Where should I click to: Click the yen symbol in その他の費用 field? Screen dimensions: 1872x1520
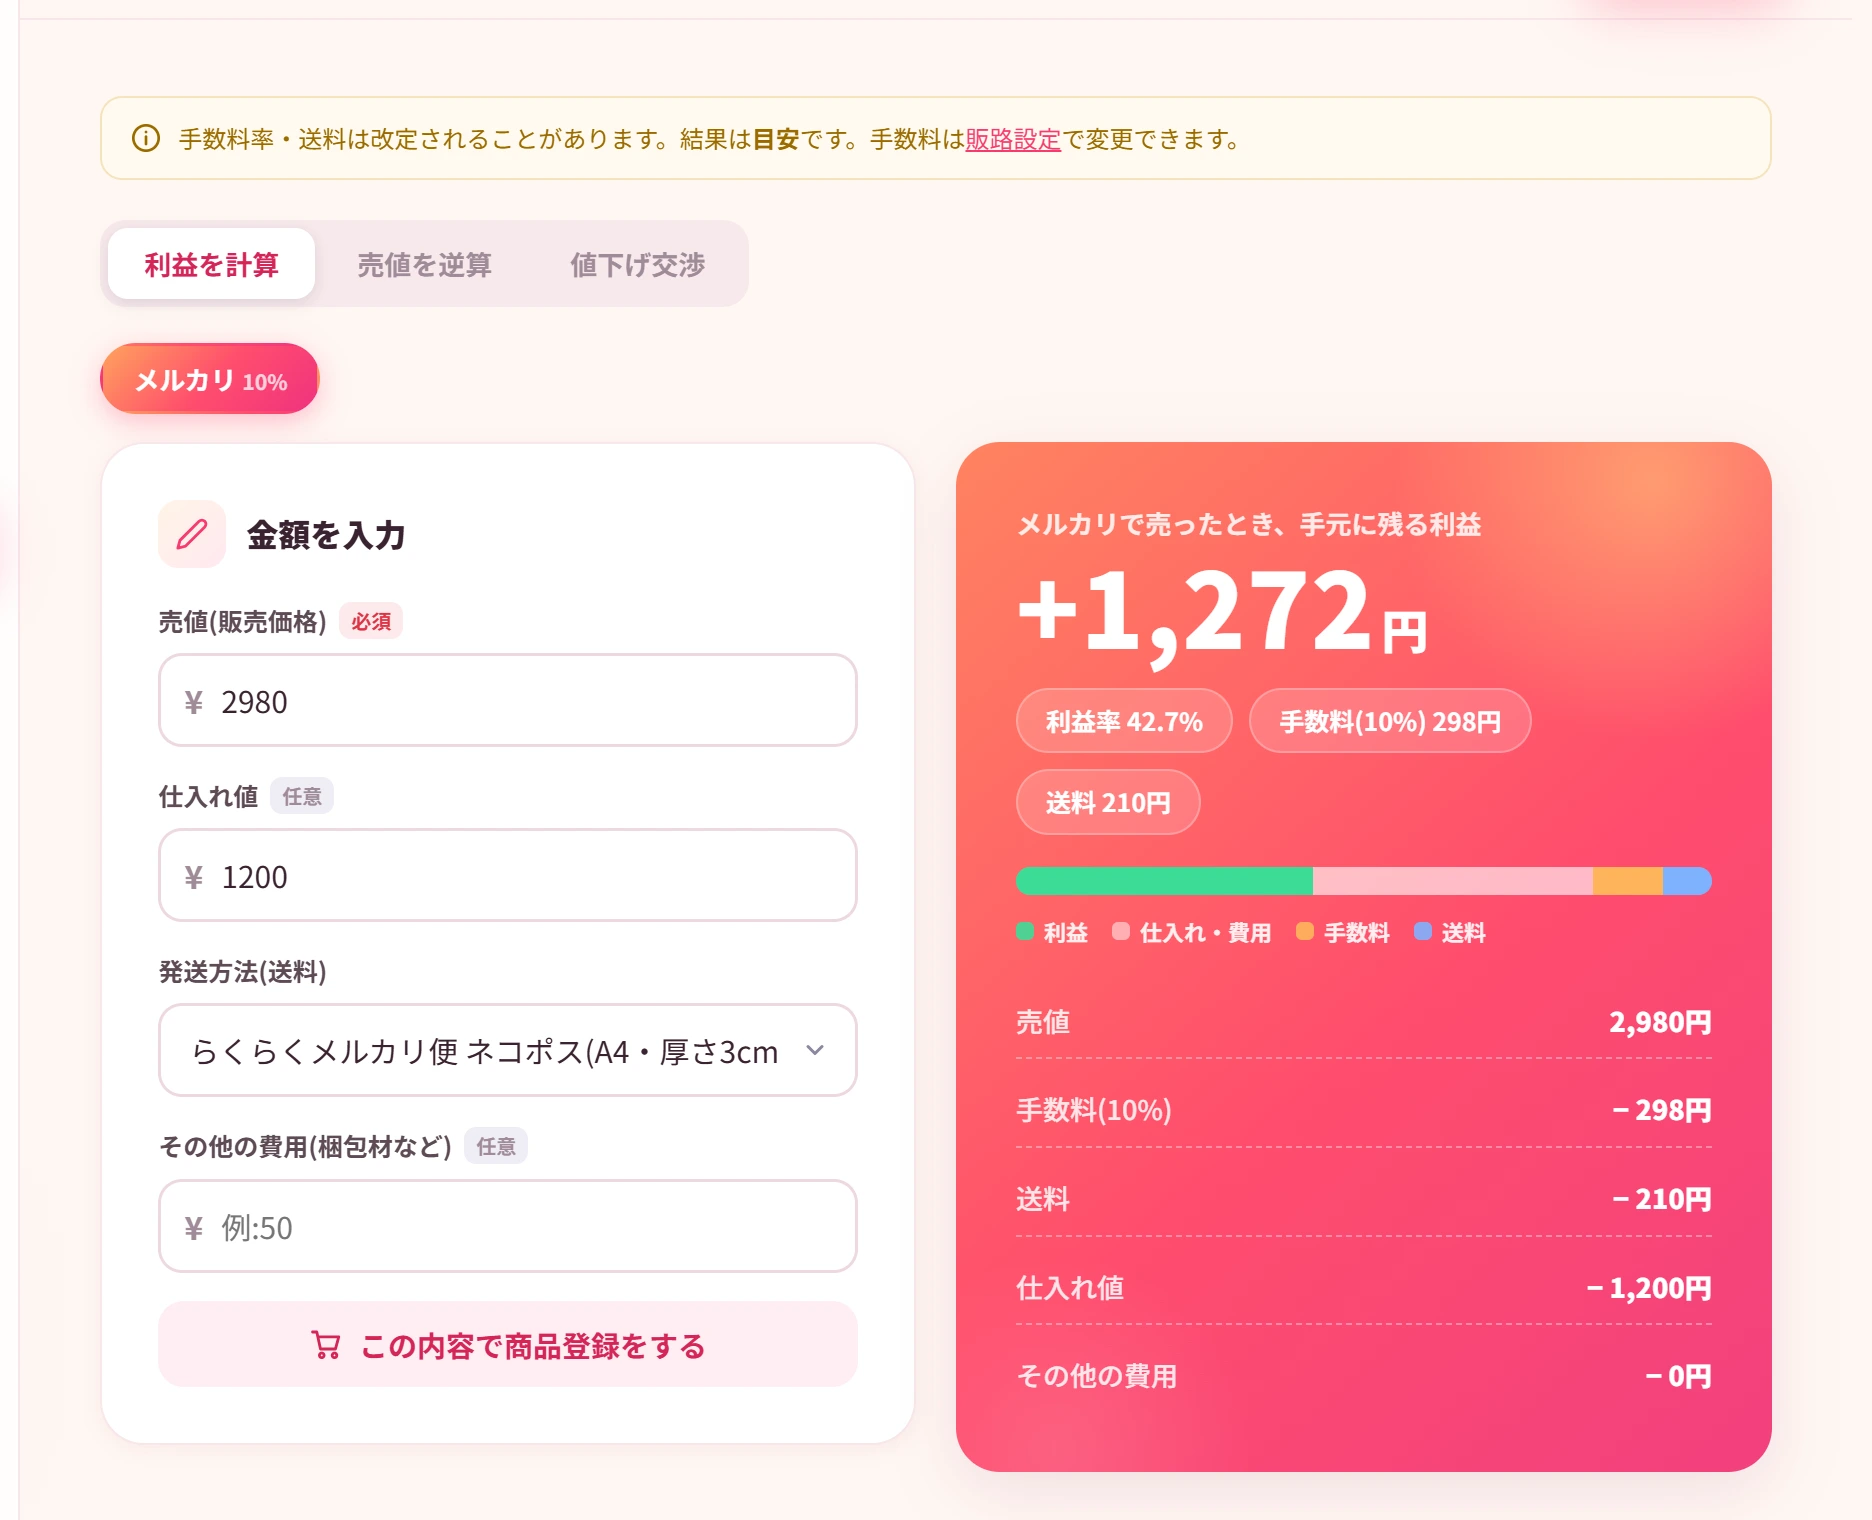[x=194, y=1228]
